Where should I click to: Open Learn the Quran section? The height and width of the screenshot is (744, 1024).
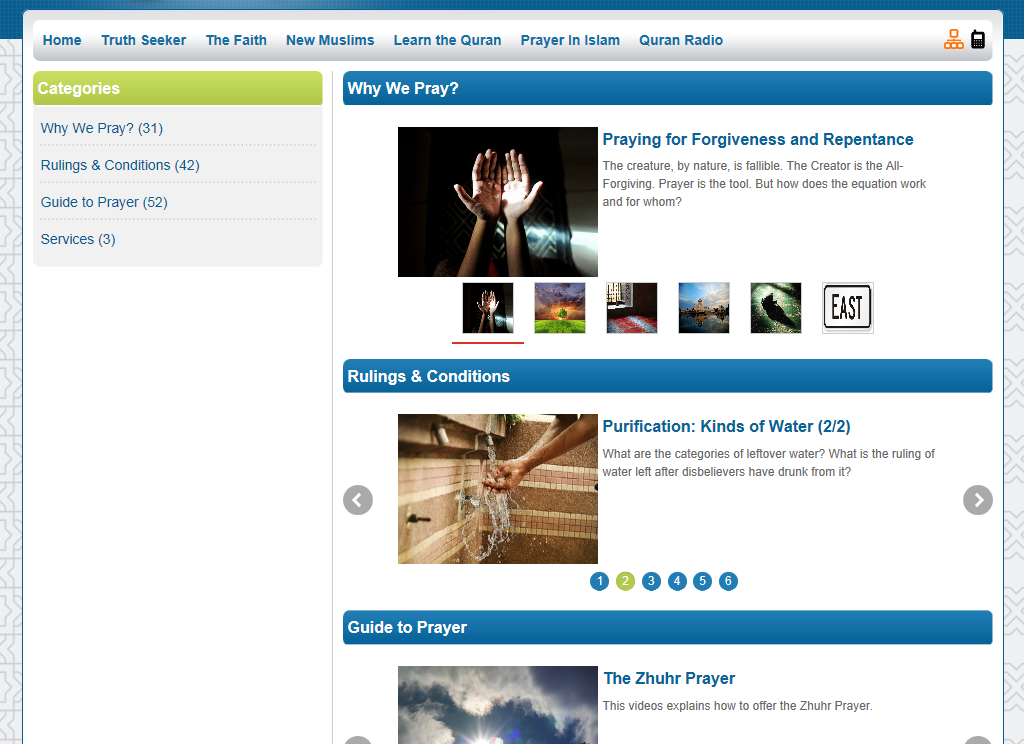[x=447, y=40]
